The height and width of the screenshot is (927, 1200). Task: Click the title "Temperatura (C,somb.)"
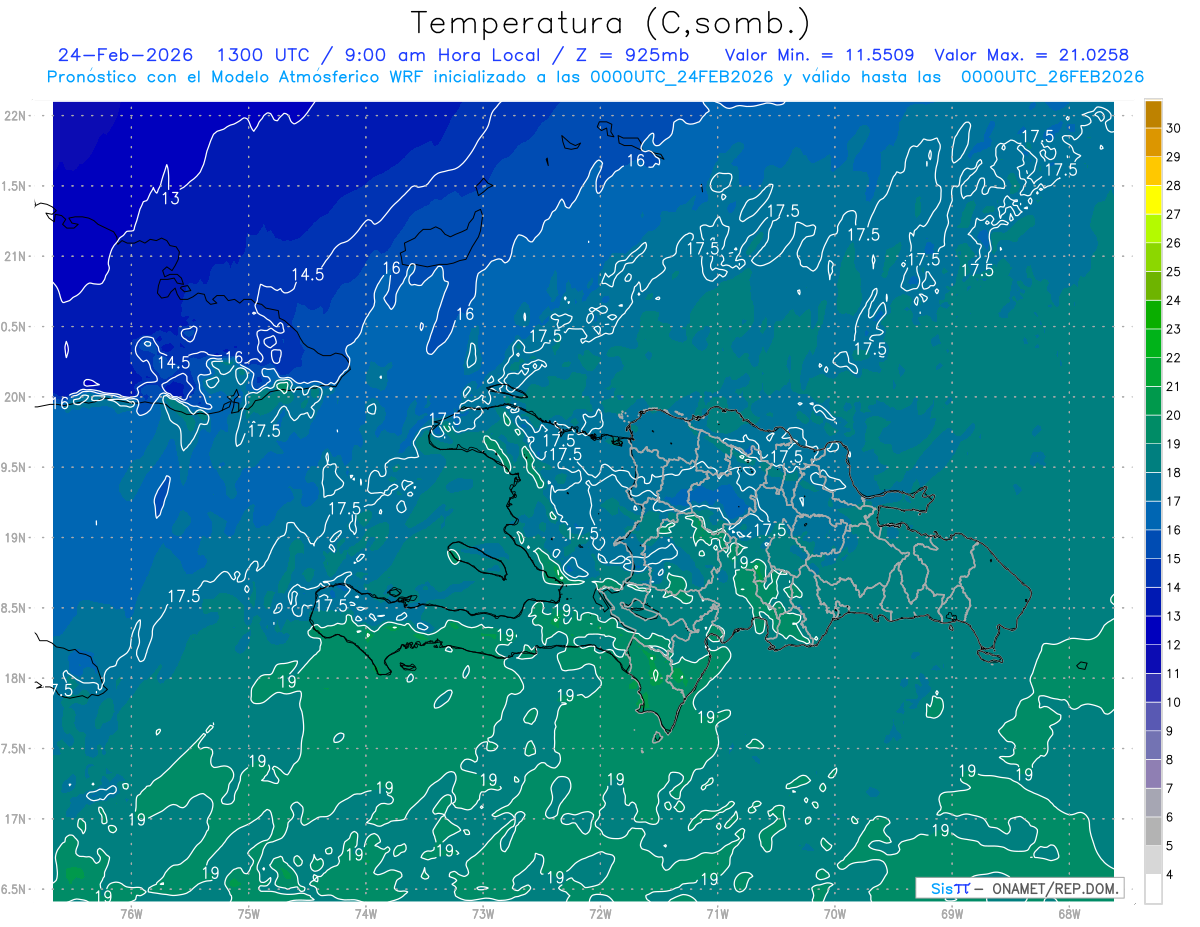click(610, 23)
